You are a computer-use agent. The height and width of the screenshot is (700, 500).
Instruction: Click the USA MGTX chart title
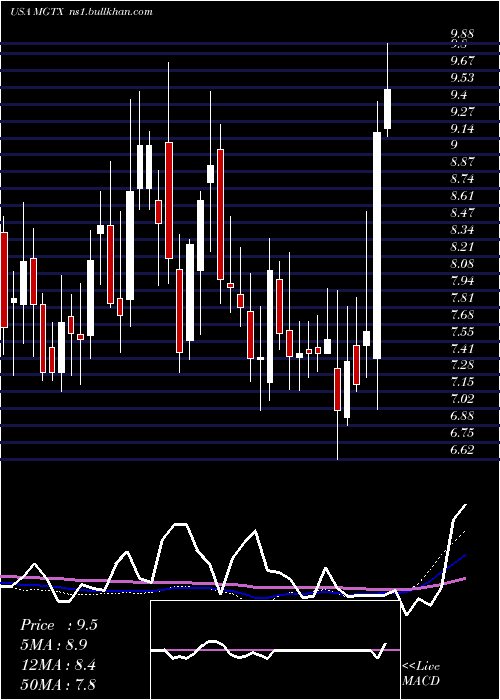(x=38, y=12)
